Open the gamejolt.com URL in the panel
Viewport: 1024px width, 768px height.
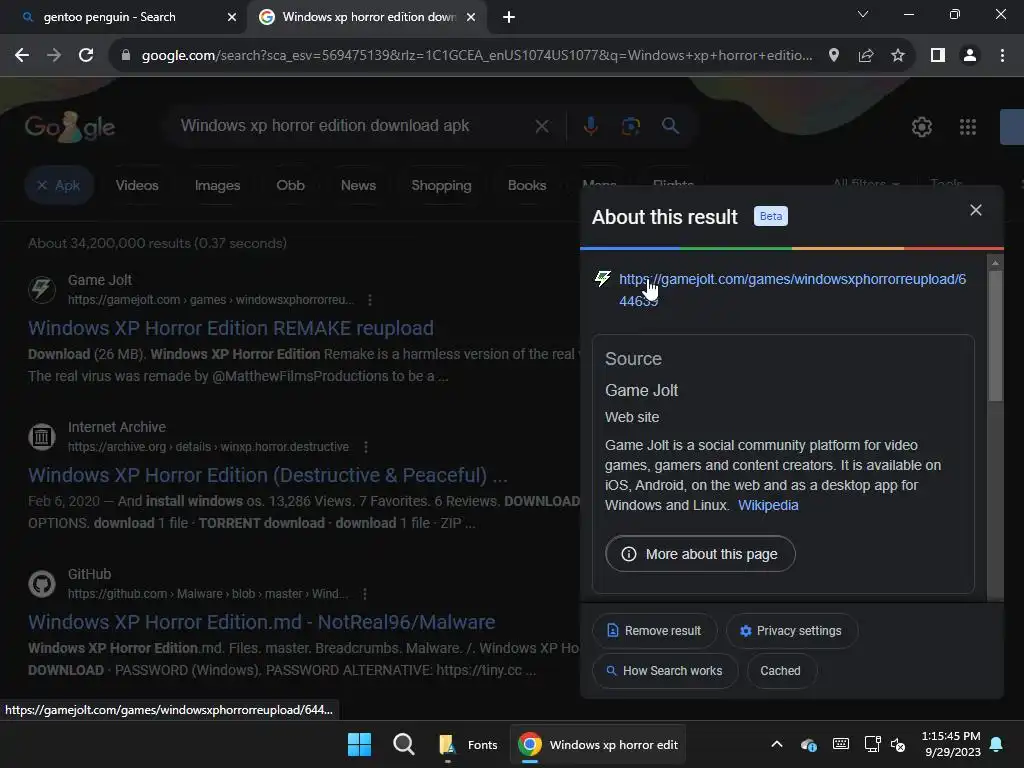pos(792,290)
